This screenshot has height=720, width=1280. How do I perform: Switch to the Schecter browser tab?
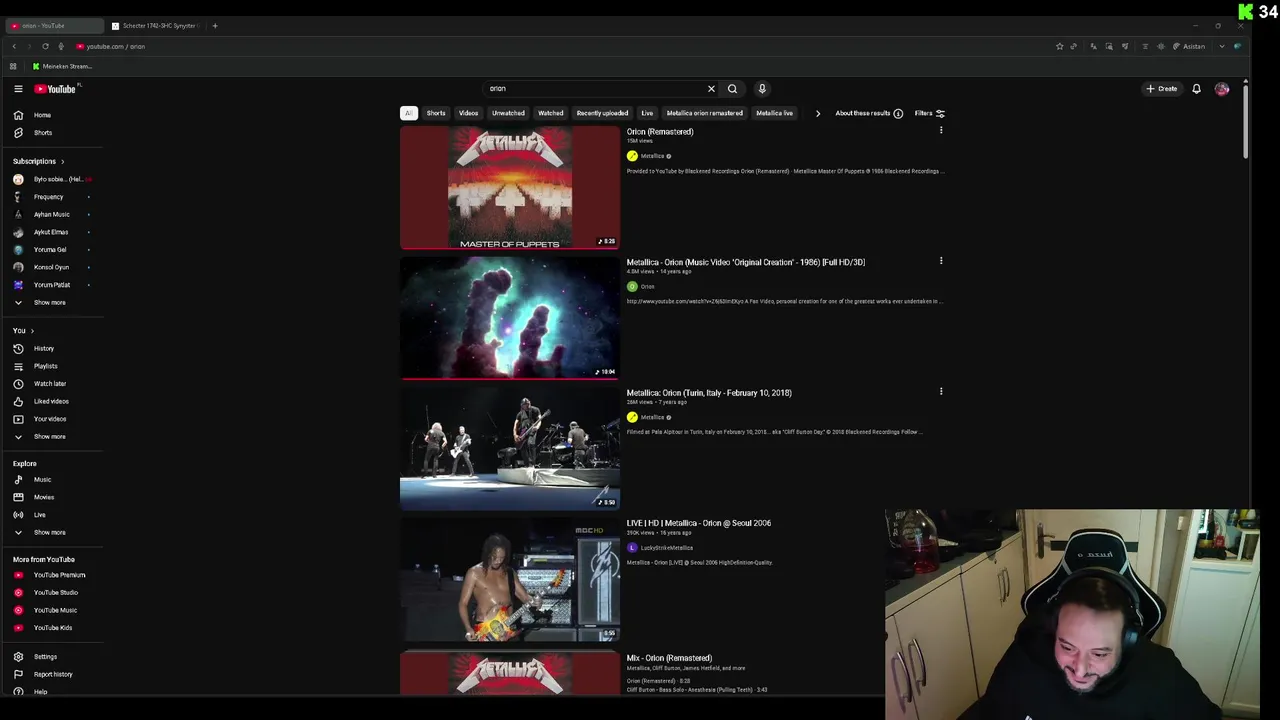coord(155,26)
